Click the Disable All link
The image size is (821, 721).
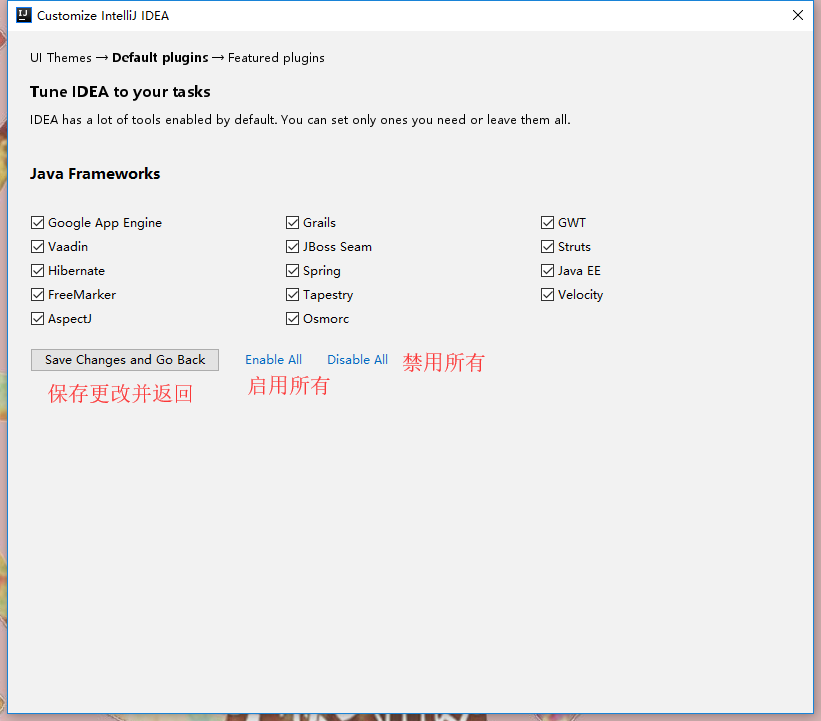coord(358,360)
